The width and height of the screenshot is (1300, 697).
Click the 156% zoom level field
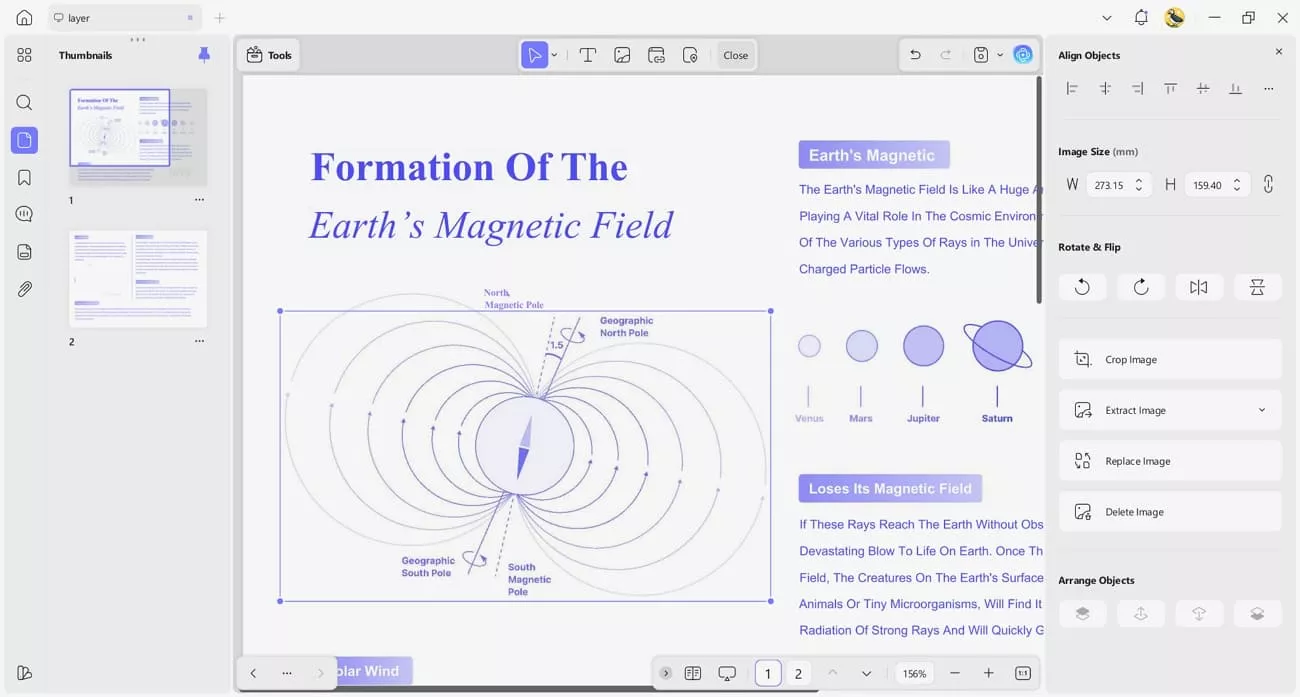tap(914, 673)
